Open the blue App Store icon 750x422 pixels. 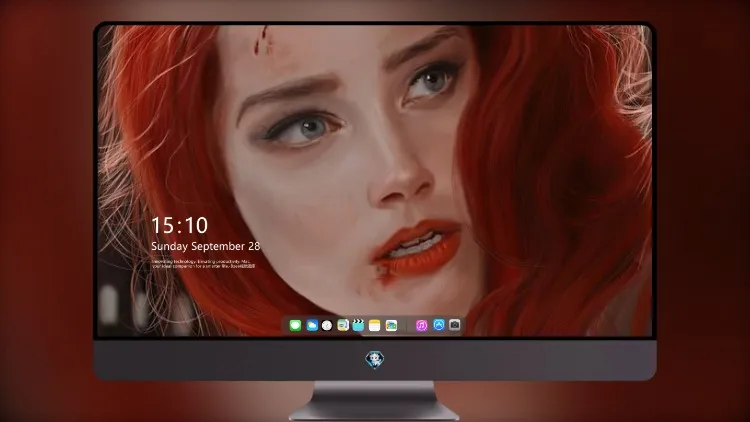tap(439, 325)
